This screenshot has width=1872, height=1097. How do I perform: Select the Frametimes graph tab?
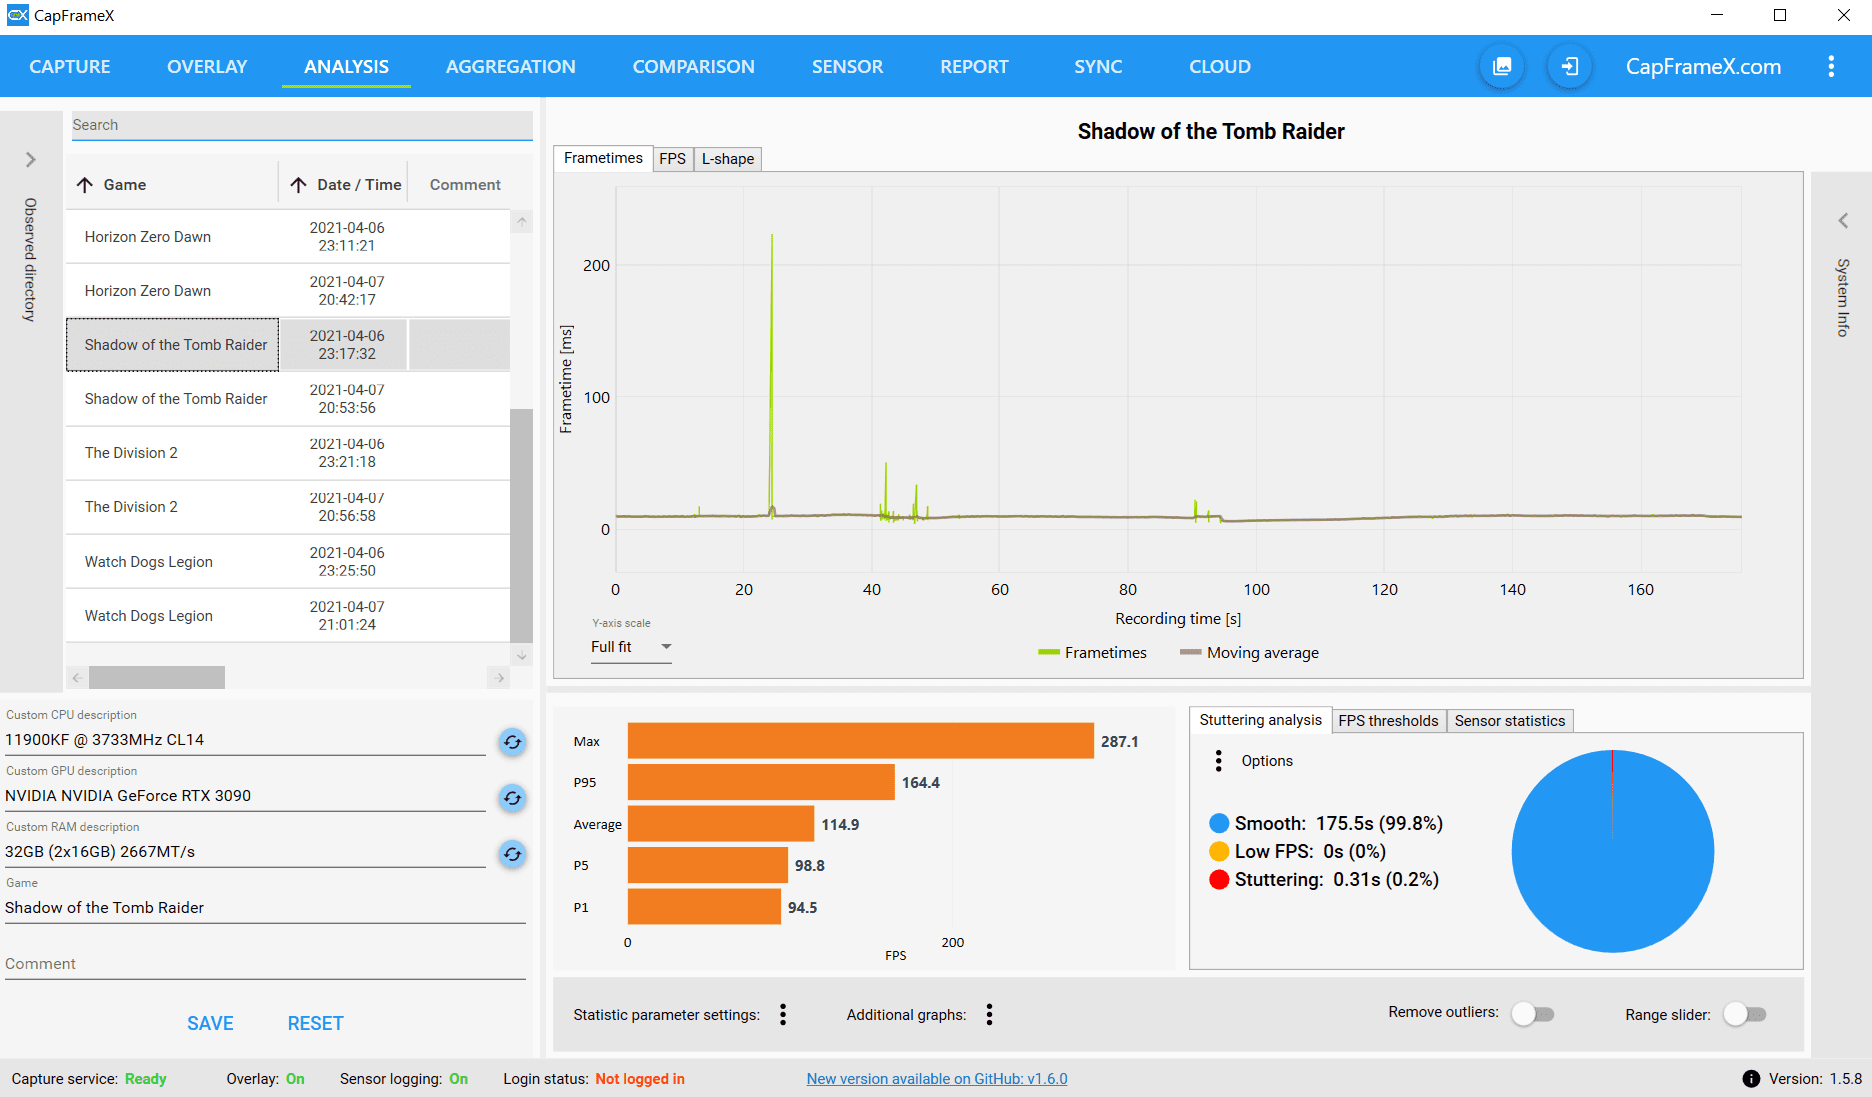click(x=603, y=158)
